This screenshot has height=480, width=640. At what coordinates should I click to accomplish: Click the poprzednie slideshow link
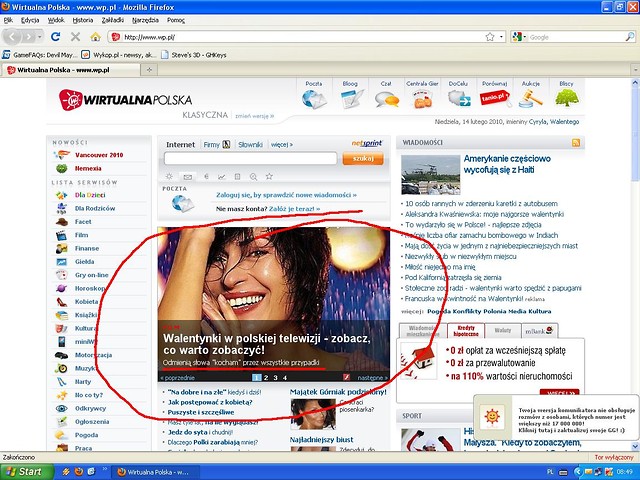178,378
